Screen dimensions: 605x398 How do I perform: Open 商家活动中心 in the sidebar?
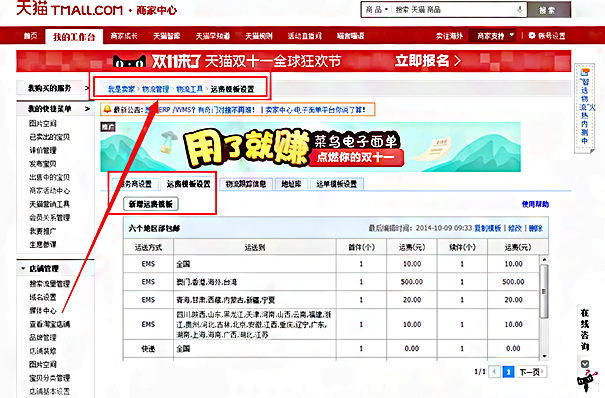(x=49, y=191)
